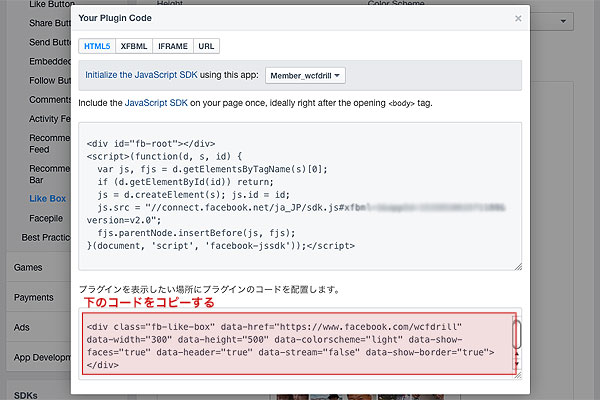Open Best Practices in the background sidebar
This screenshot has height=400, width=600.
pyautogui.click(x=46, y=237)
